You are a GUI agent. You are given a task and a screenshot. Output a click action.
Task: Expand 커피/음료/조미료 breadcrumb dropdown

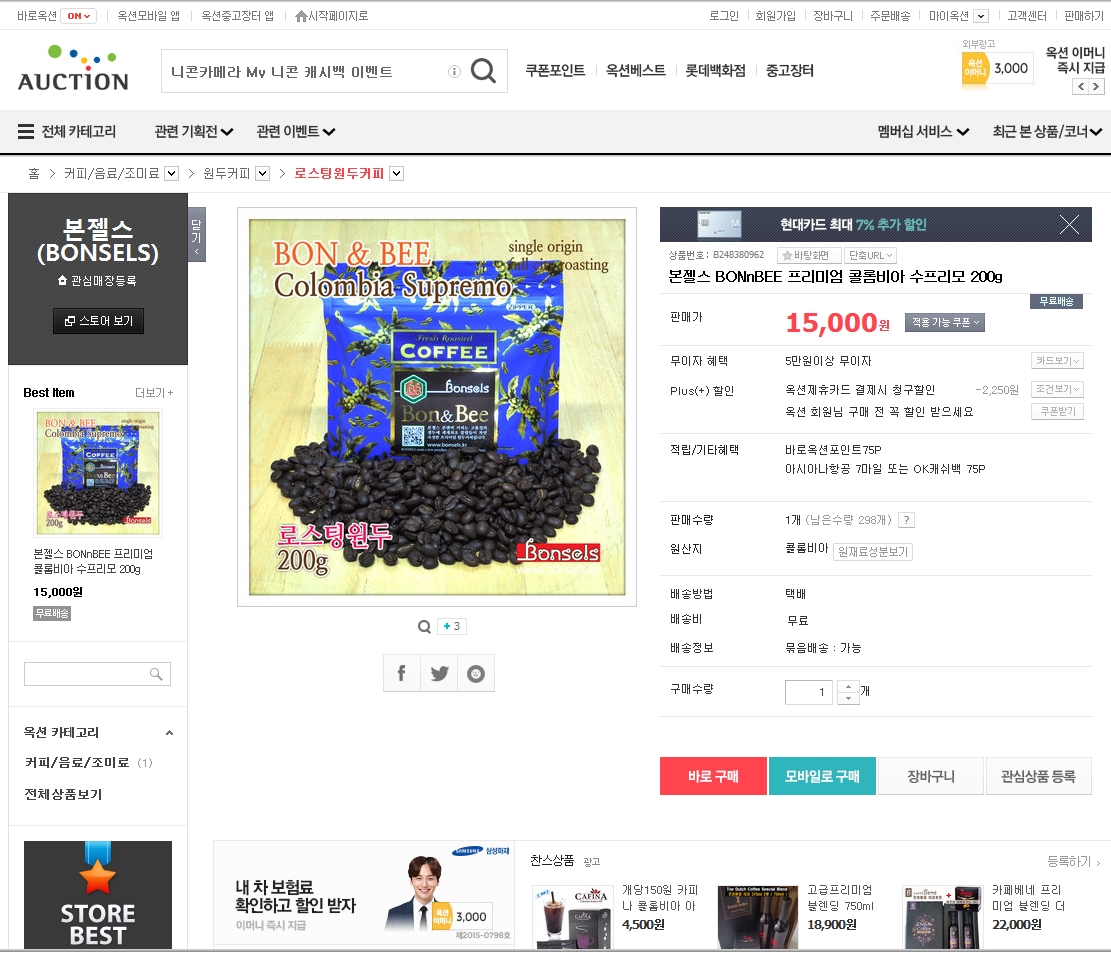[171, 174]
